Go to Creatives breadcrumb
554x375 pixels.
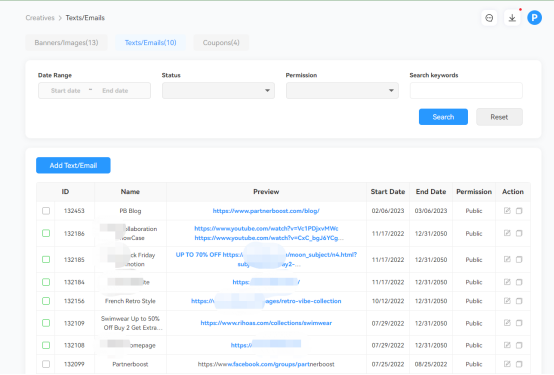pyautogui.click(x=40, y=18)
